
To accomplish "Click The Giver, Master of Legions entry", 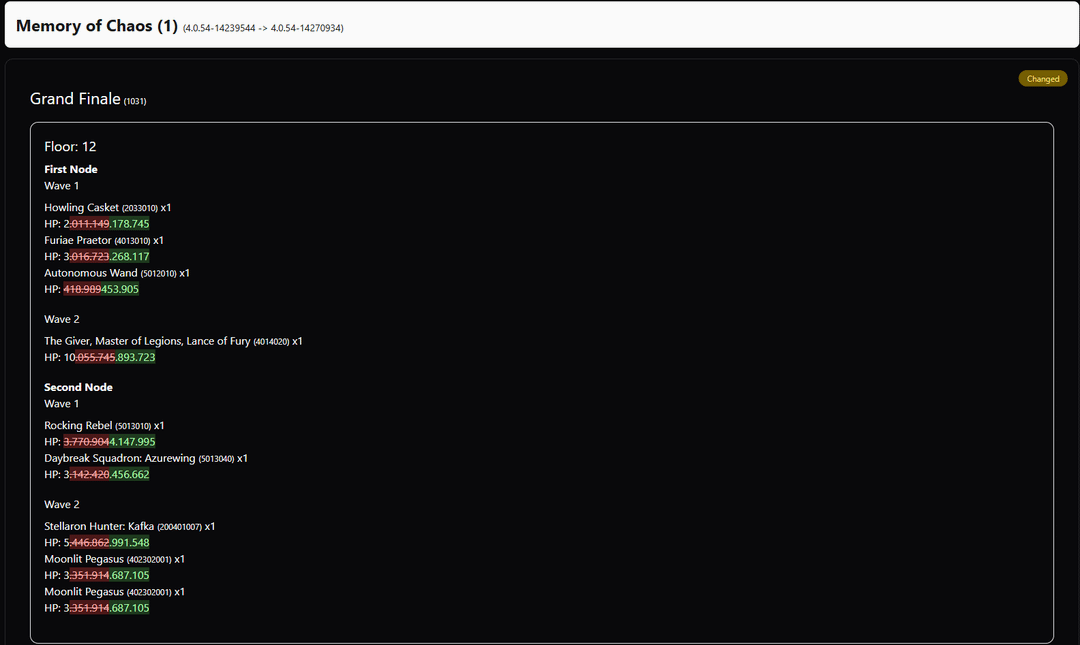I will click(x=173, y=341).
